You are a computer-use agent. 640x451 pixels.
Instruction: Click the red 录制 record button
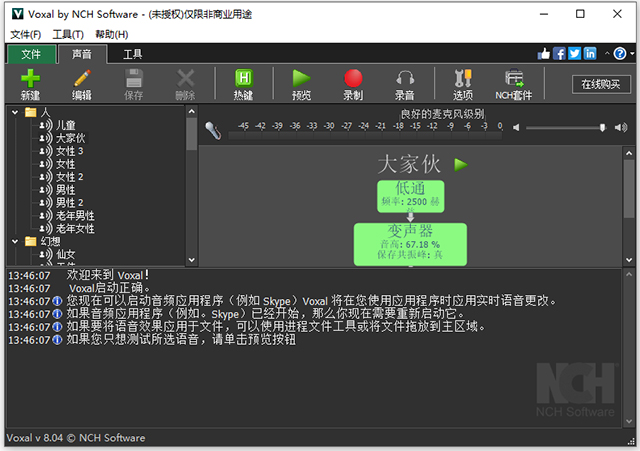(x=353, y=78)
